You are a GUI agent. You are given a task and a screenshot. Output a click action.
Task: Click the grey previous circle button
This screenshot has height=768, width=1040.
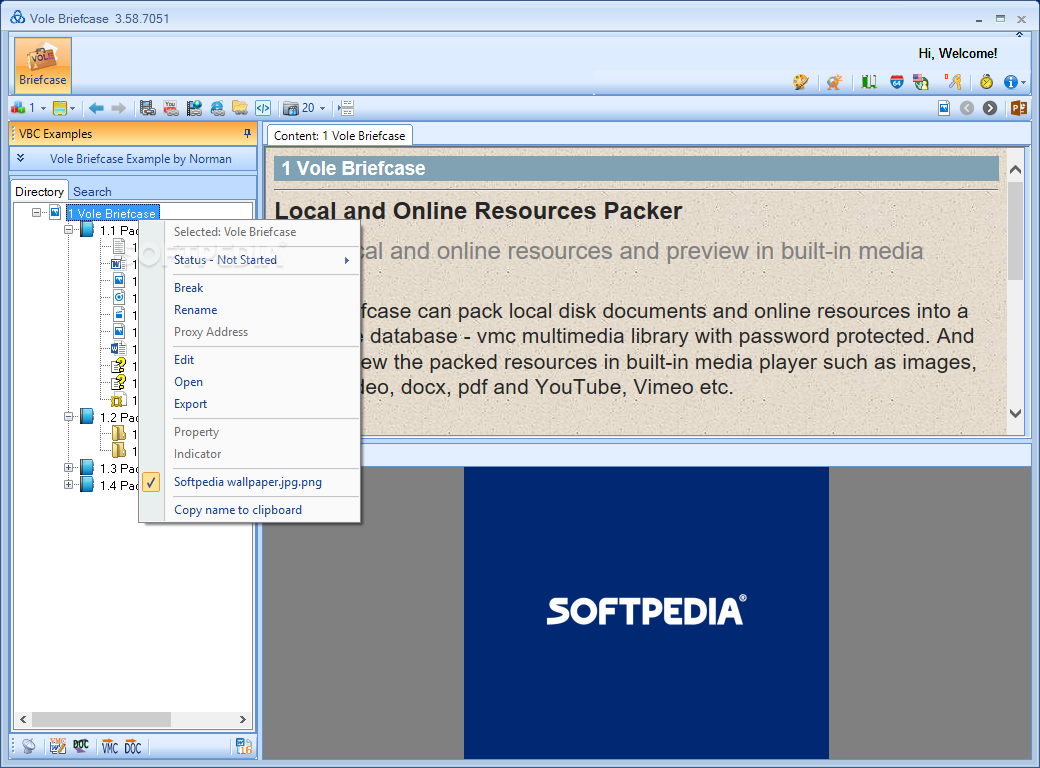(967, 108)
